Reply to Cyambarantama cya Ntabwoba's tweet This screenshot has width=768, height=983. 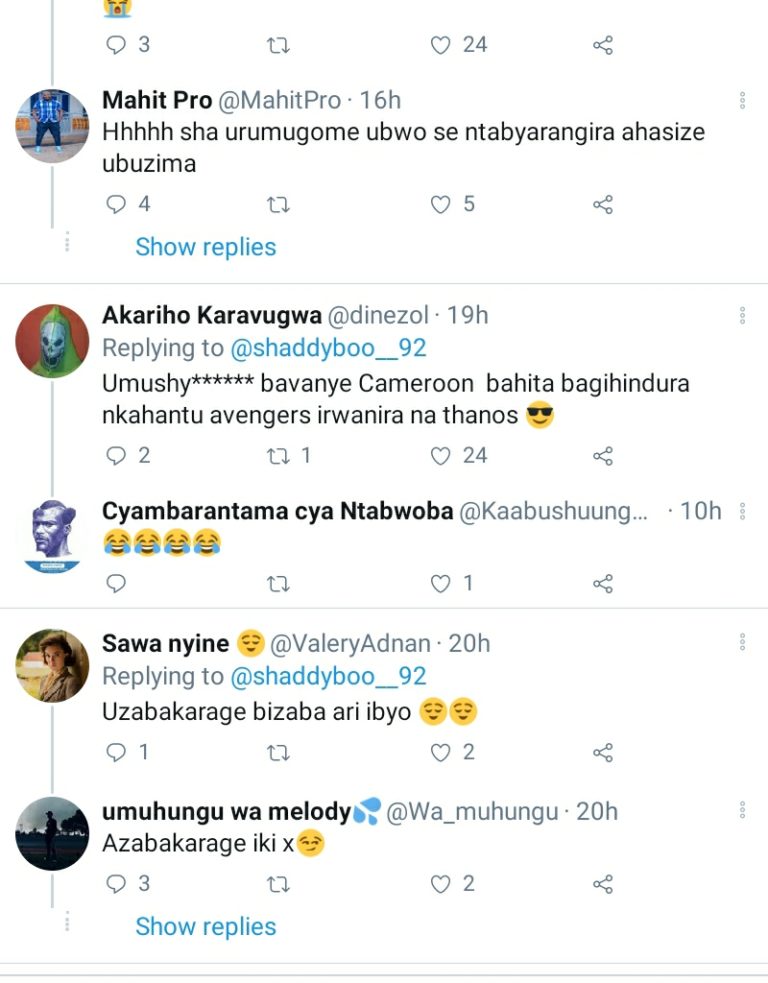click(117, 584)
